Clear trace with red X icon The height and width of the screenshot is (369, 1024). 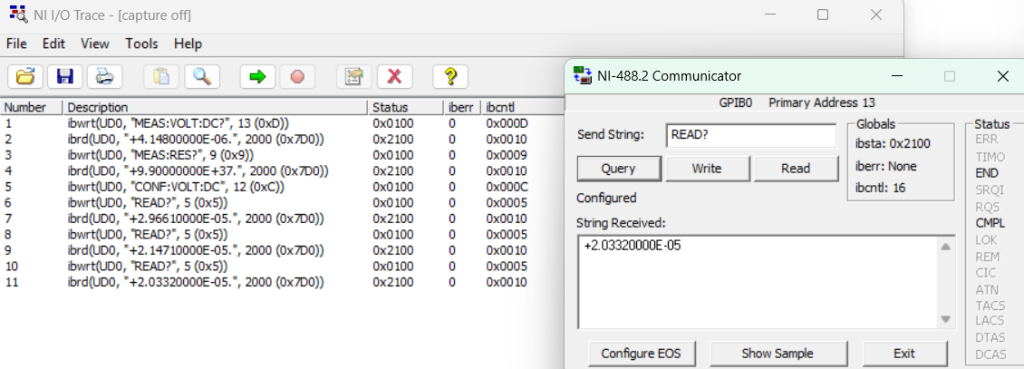point(394,77)
